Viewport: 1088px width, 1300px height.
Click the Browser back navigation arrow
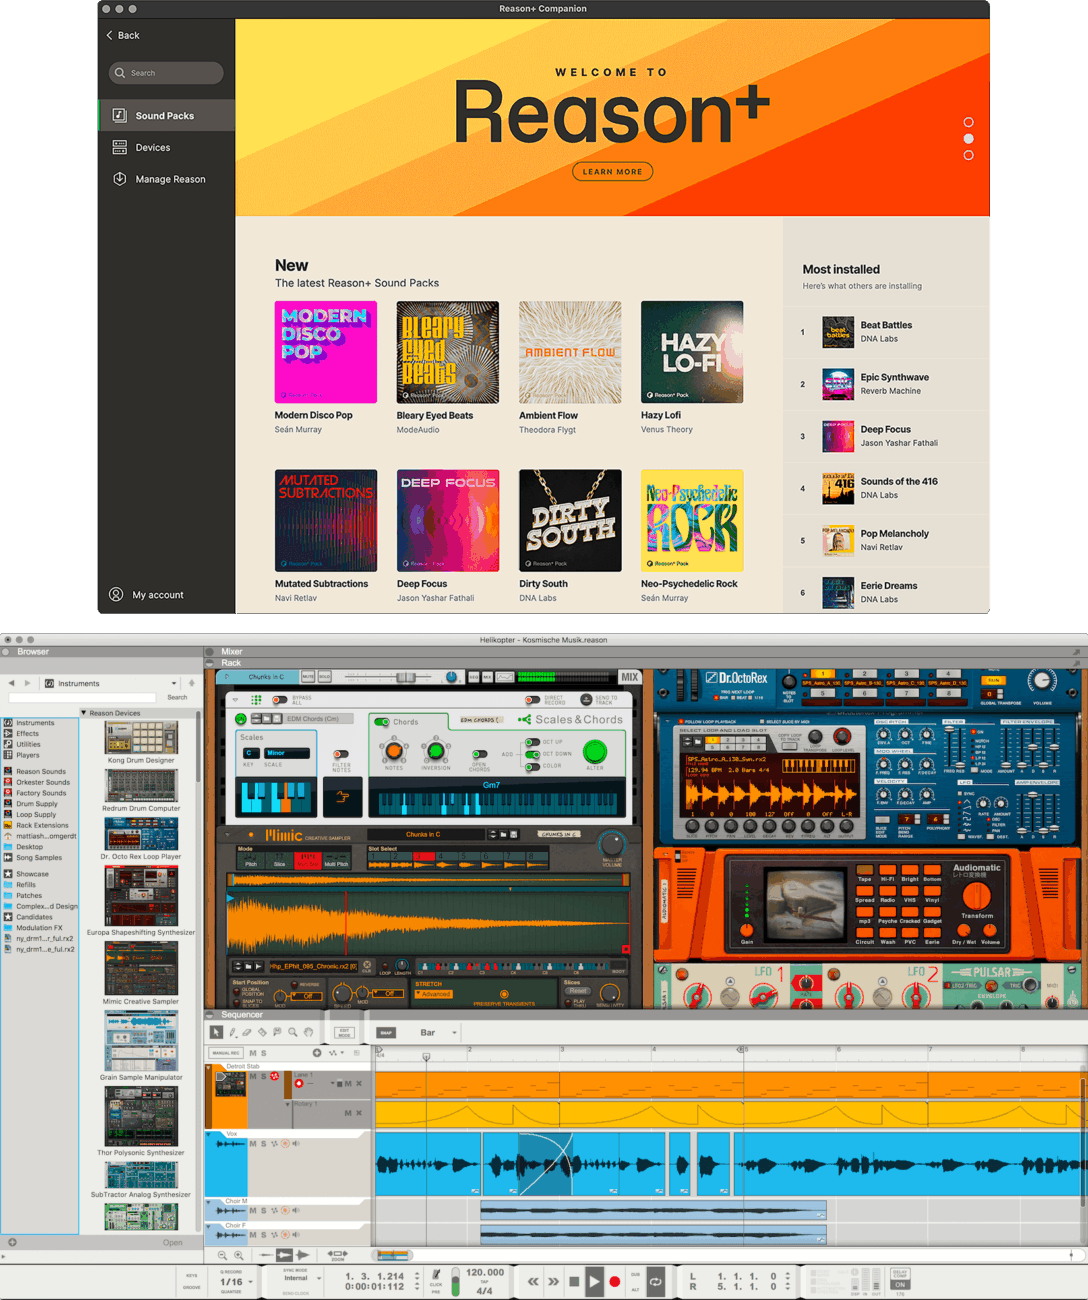(11, 683)
